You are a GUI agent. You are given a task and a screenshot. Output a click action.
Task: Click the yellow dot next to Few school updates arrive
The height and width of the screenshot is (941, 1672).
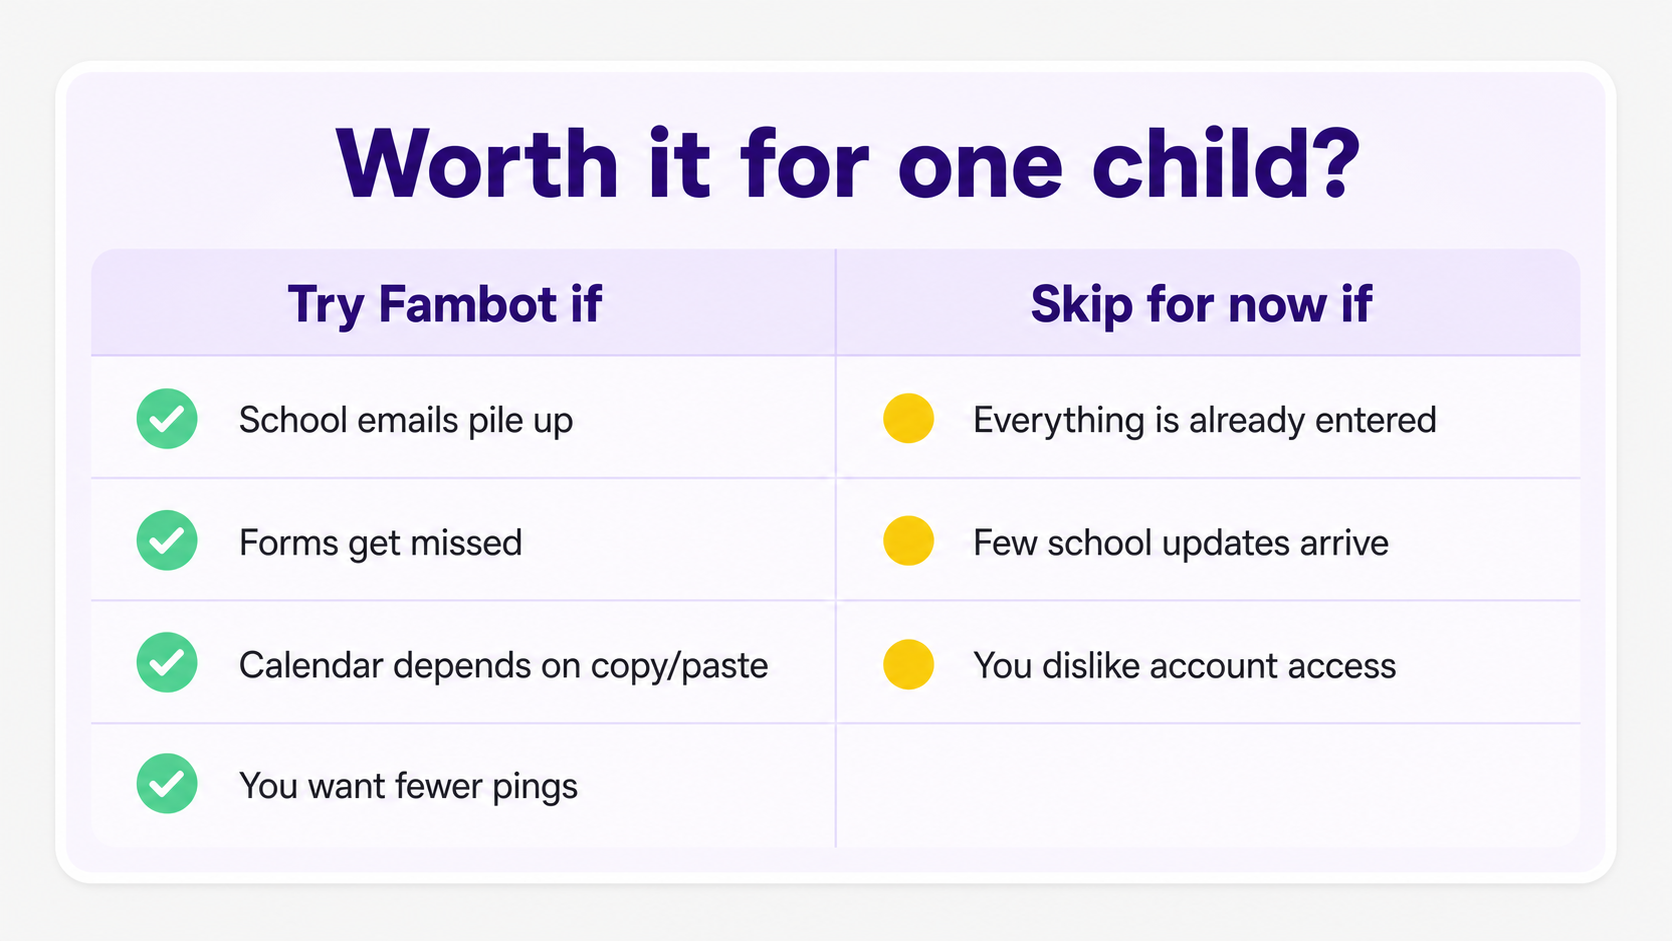coord(909,540)
